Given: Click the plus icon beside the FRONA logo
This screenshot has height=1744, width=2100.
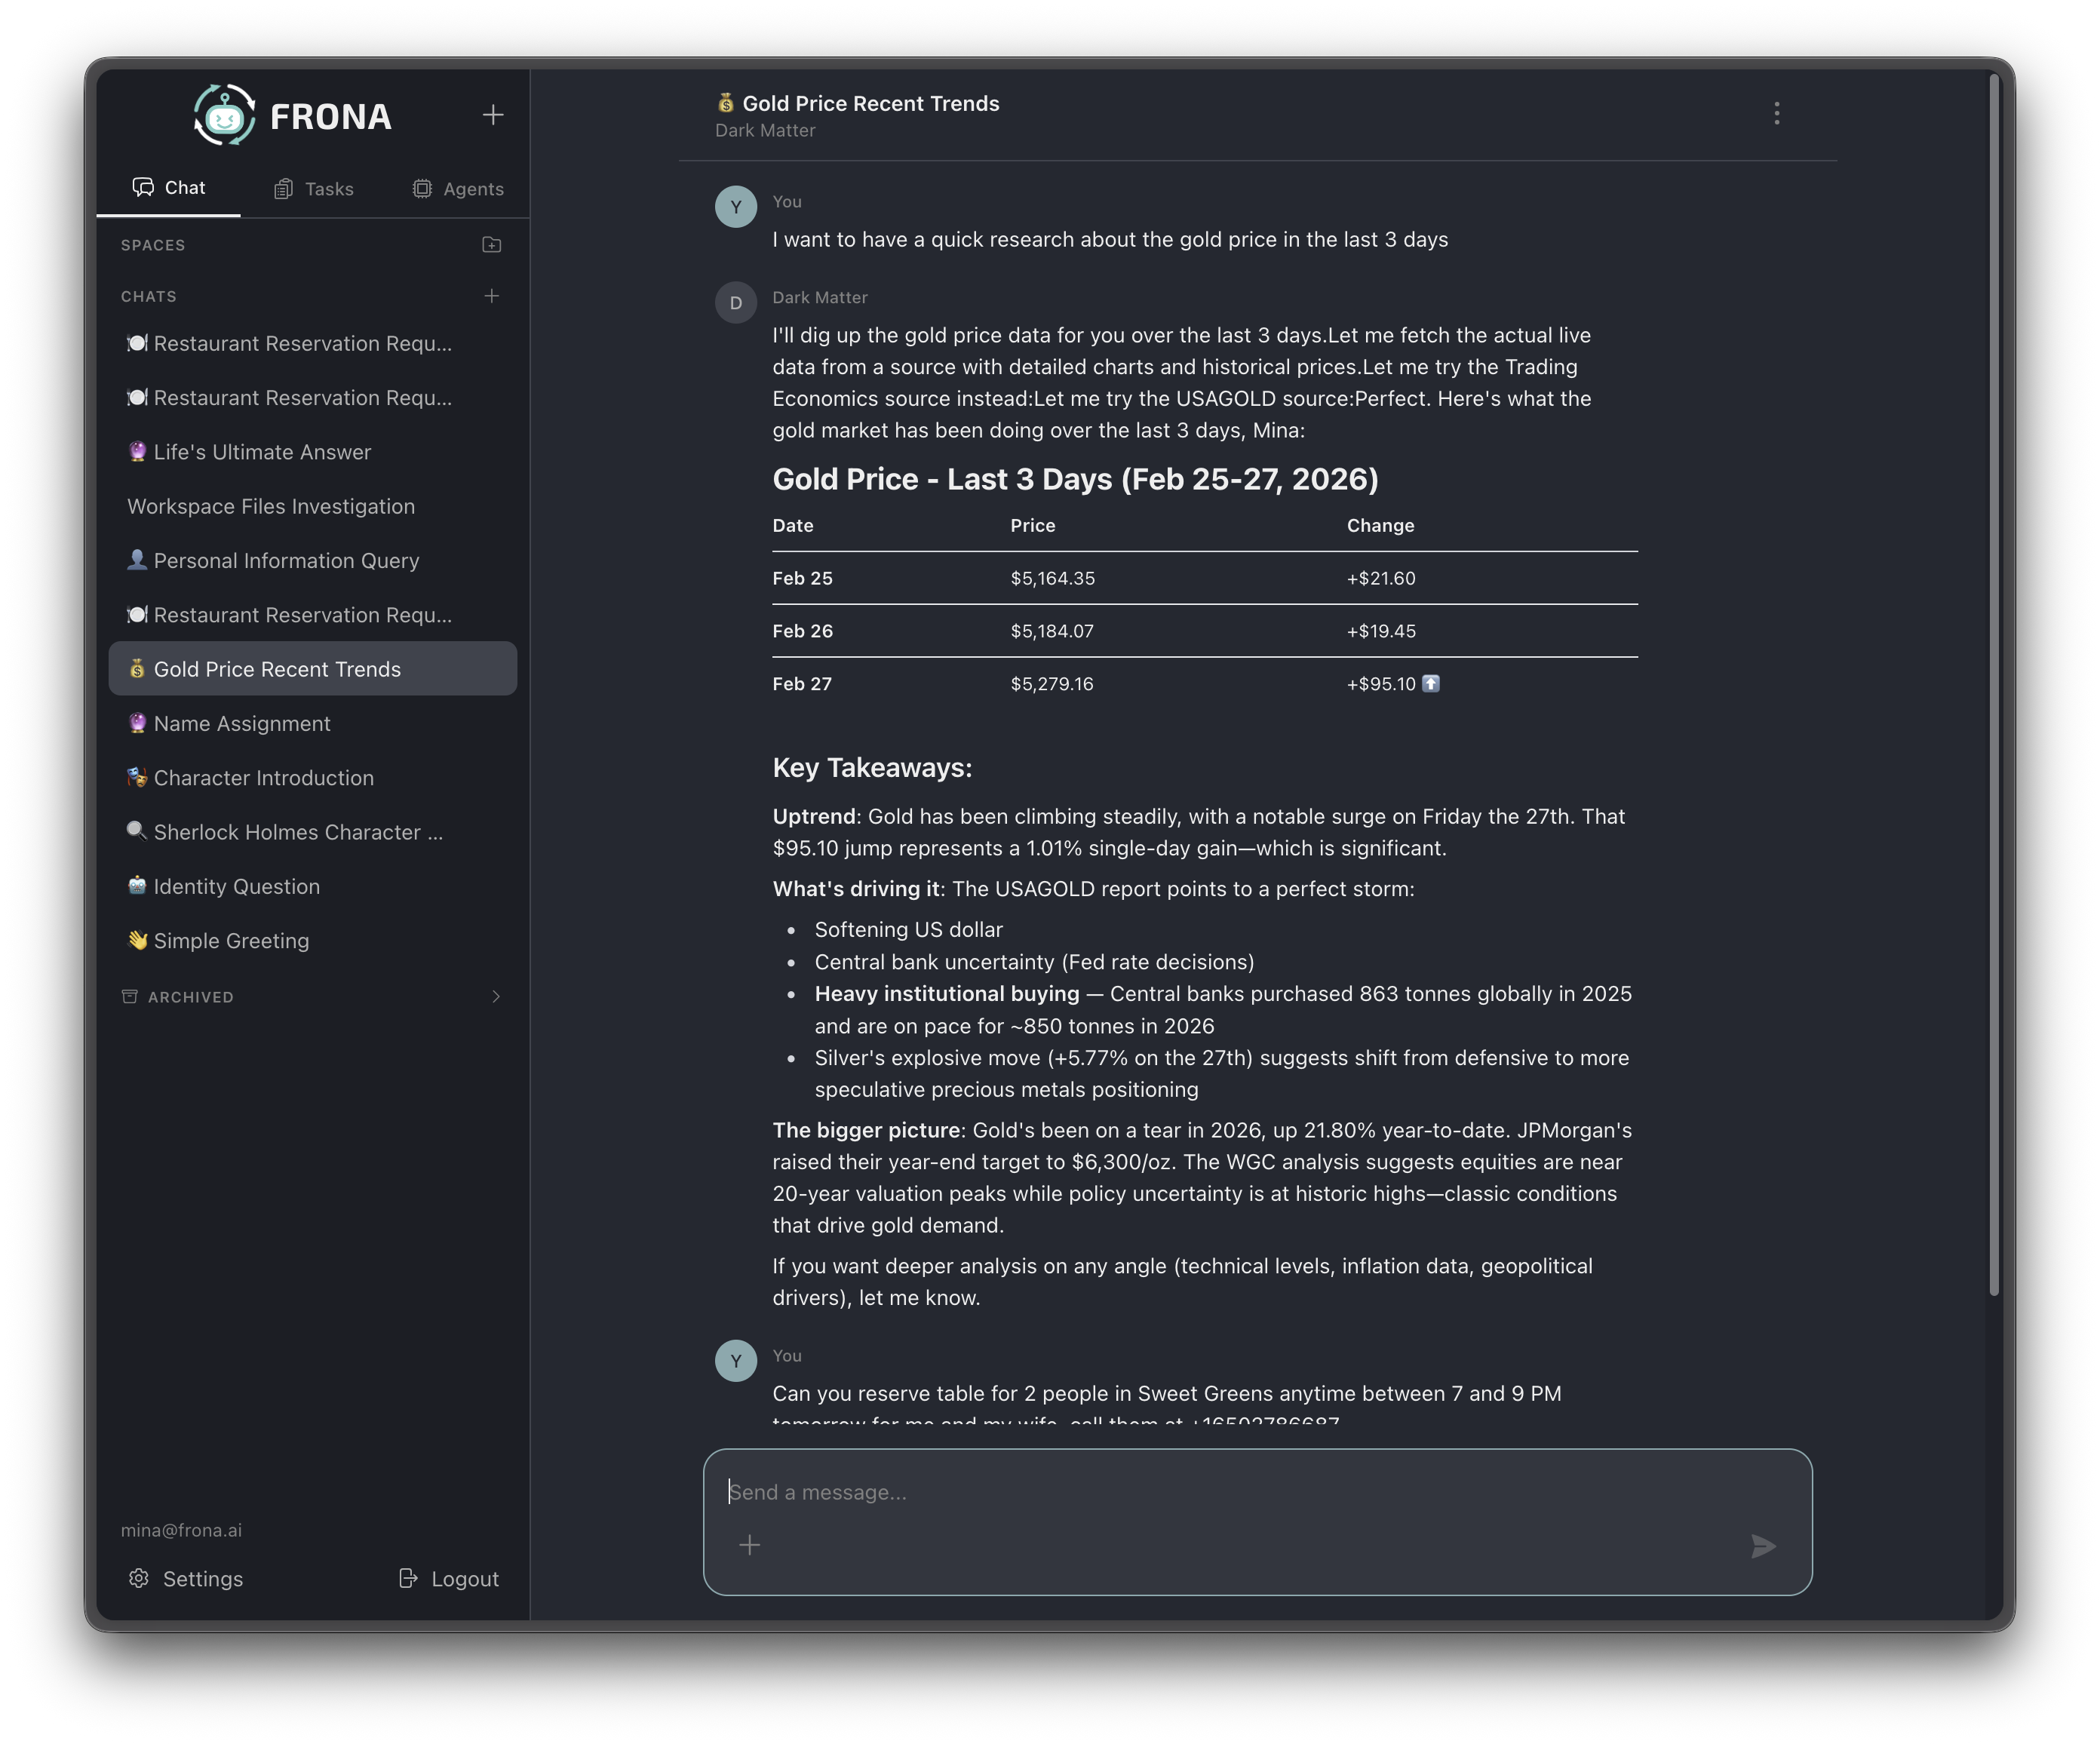Looking at the screenshot, I should [x=492, y=114].
